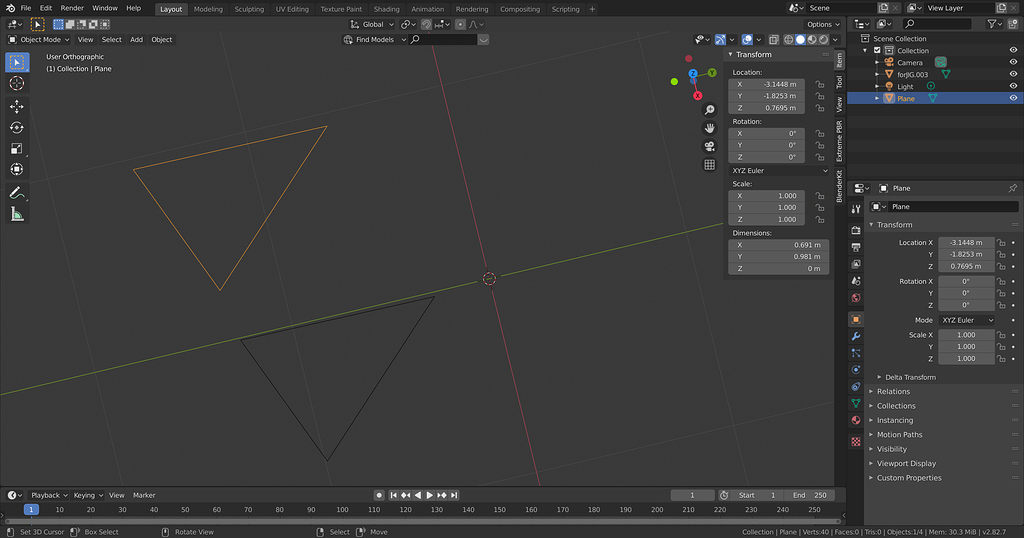Viewport: 1024px width, 538px height.
Task: Open Object Data properties tab
Action: click(856, 403)
